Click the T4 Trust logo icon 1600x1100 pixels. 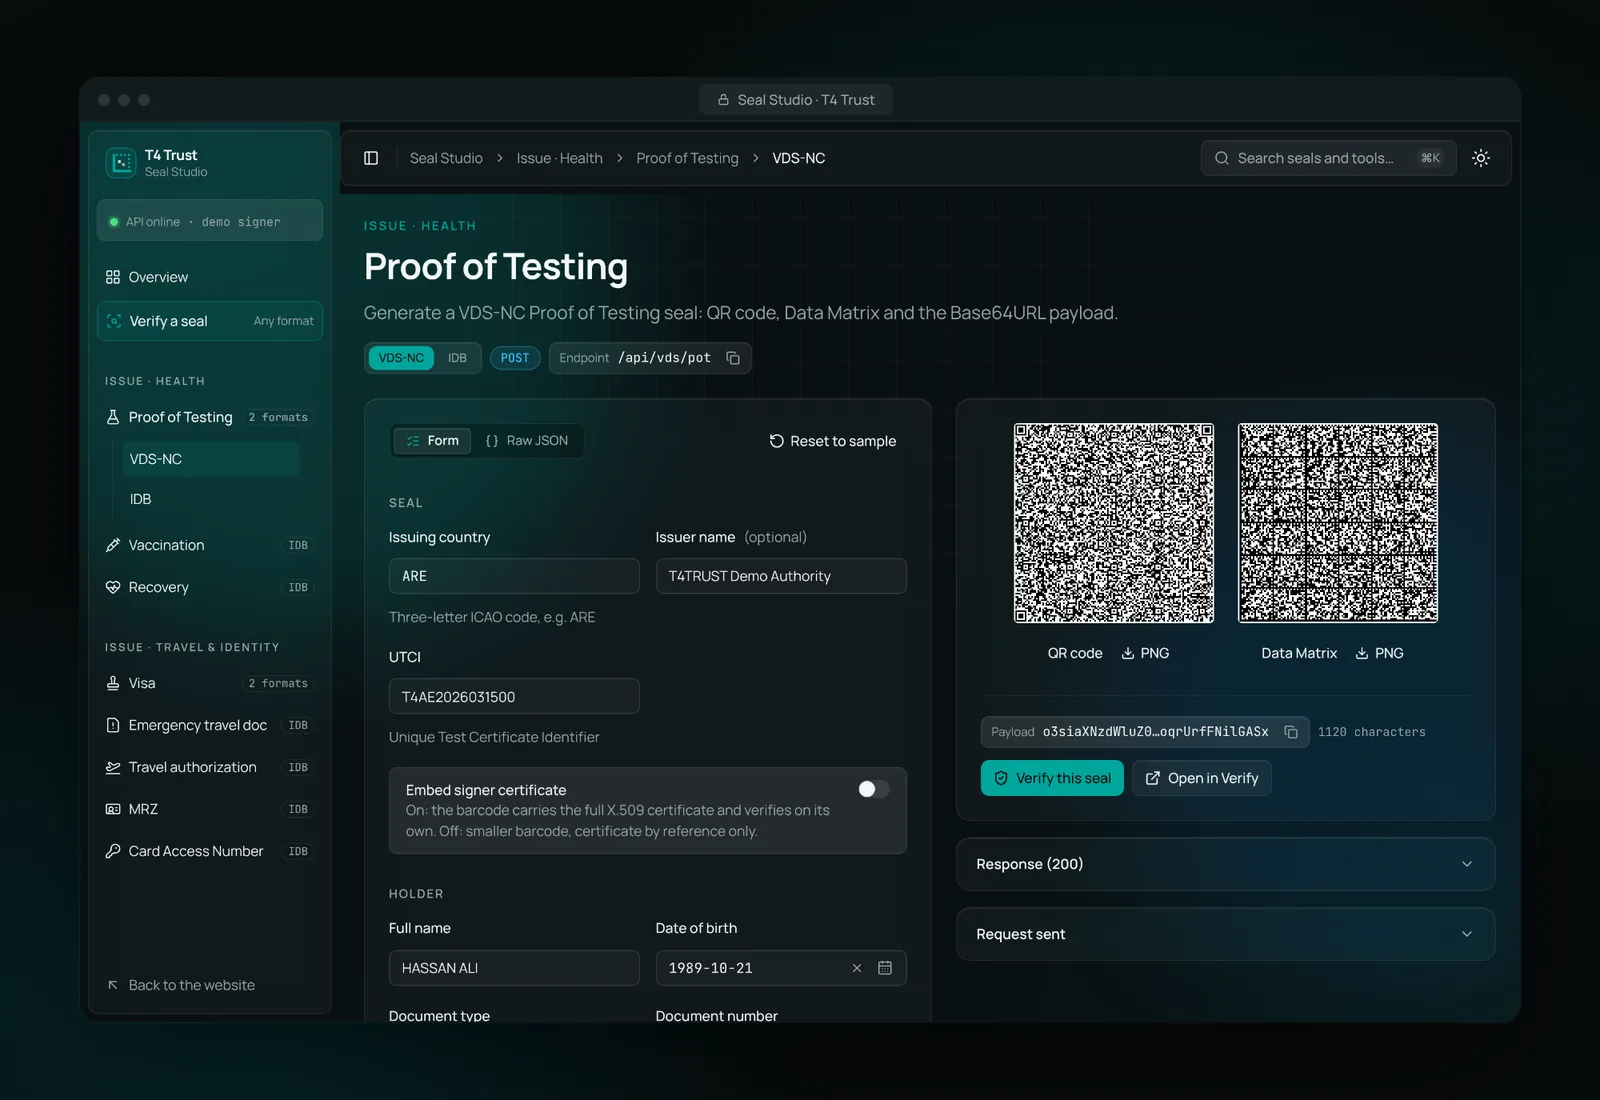(x=121, y=162)
